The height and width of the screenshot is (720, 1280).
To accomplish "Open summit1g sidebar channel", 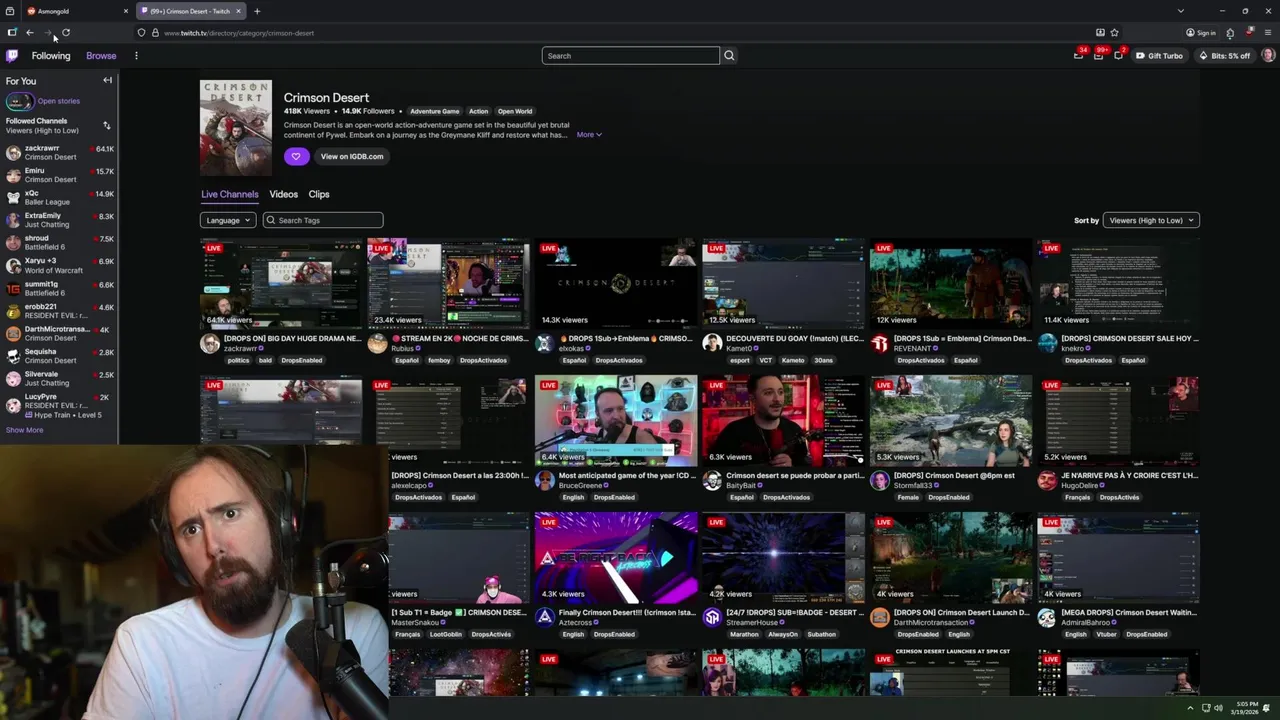I will click(59, 288).
